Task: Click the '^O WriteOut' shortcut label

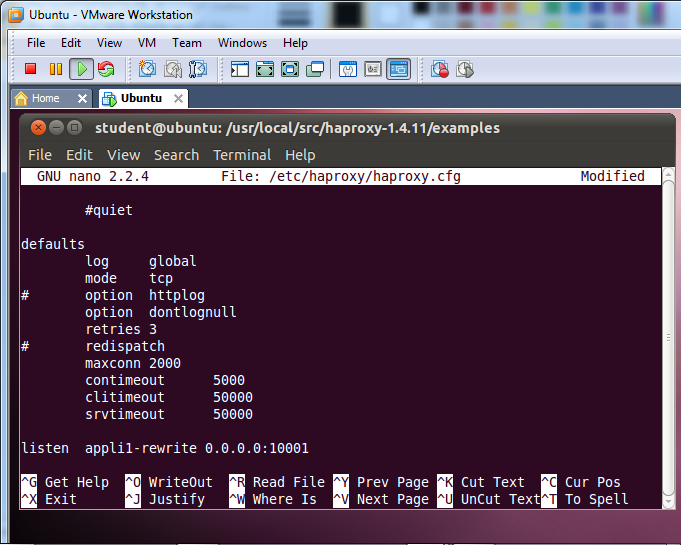Action: click(169, 482)
